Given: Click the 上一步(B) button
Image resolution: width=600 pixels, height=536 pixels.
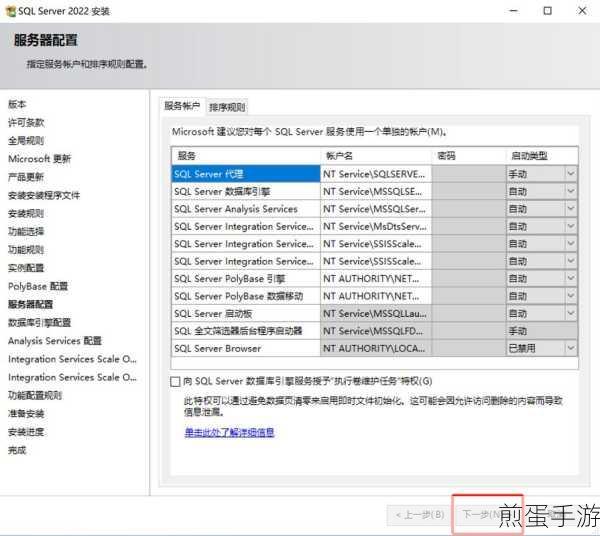Looking at the screenshot, I should [419, 515].
